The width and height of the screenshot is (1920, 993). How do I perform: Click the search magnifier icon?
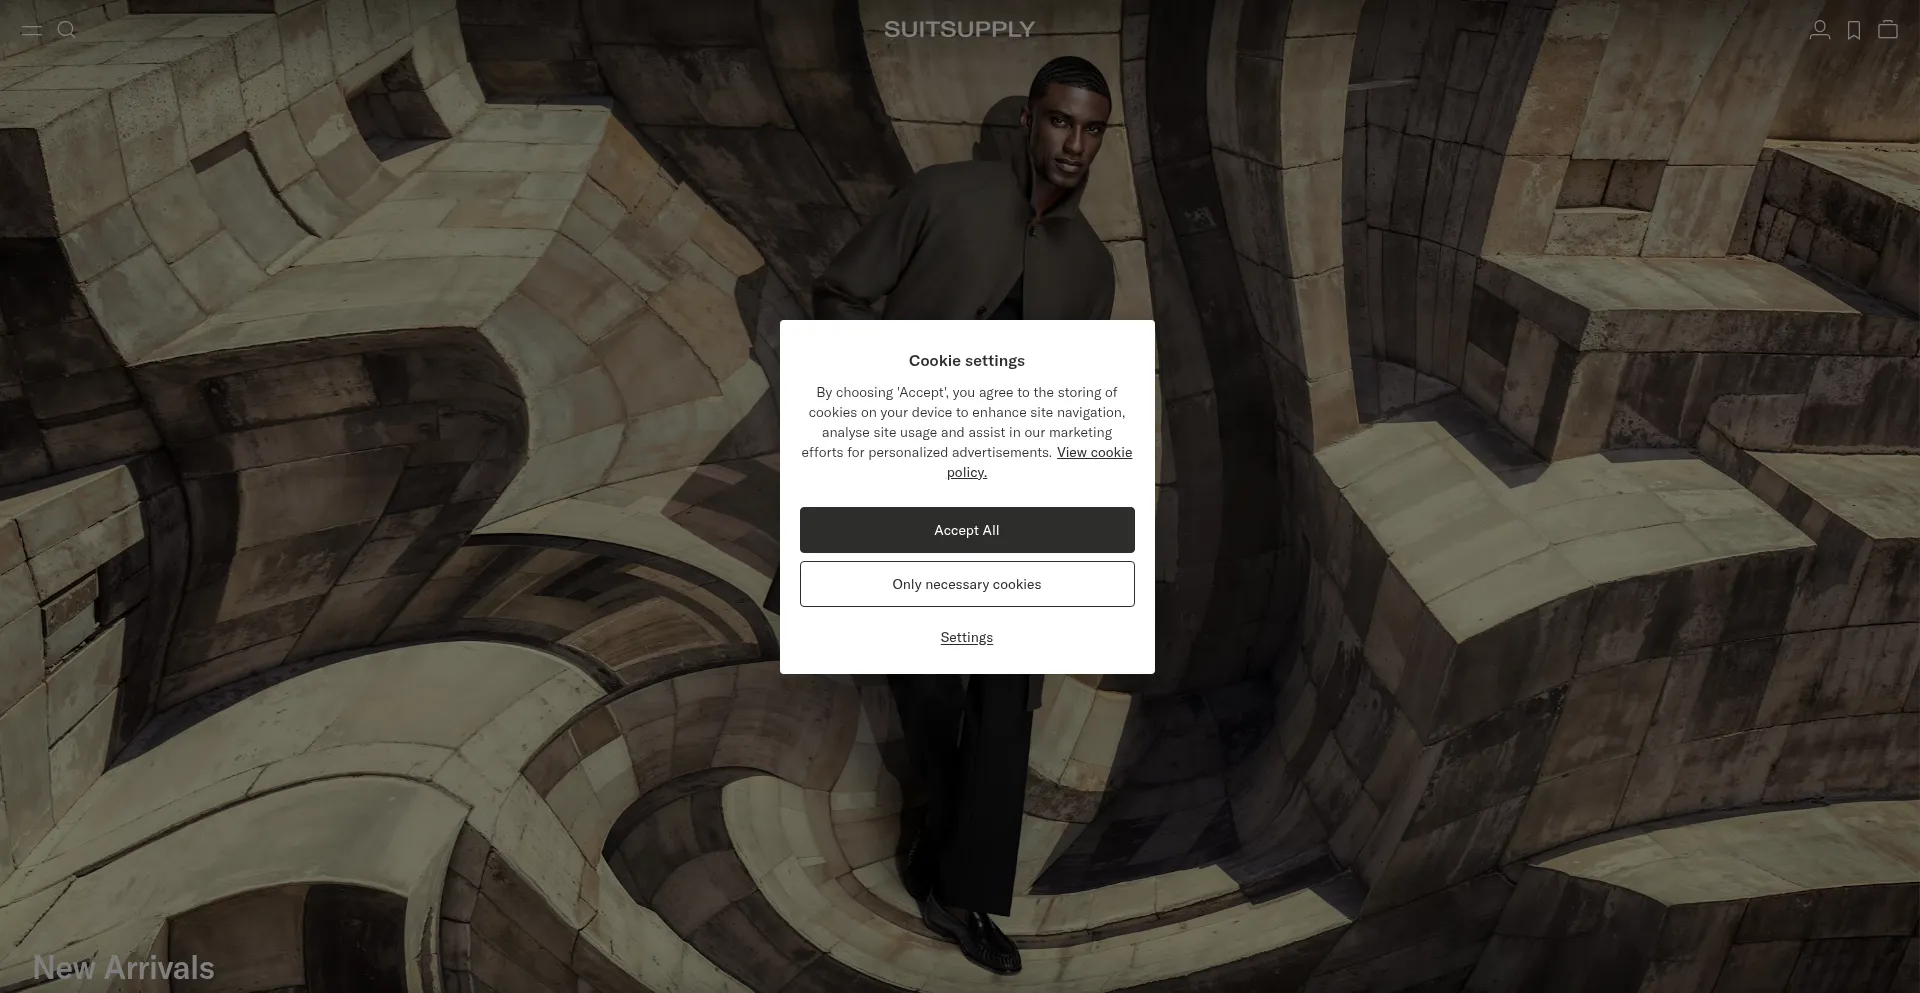point(67,30)
